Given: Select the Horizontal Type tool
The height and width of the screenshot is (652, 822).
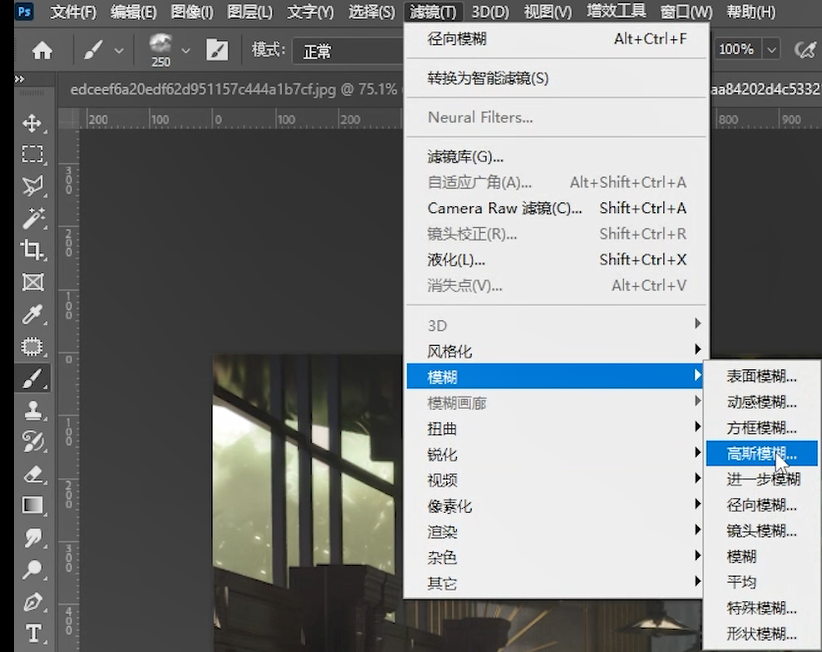Looking at the screenshot, I should pos(33,633).
